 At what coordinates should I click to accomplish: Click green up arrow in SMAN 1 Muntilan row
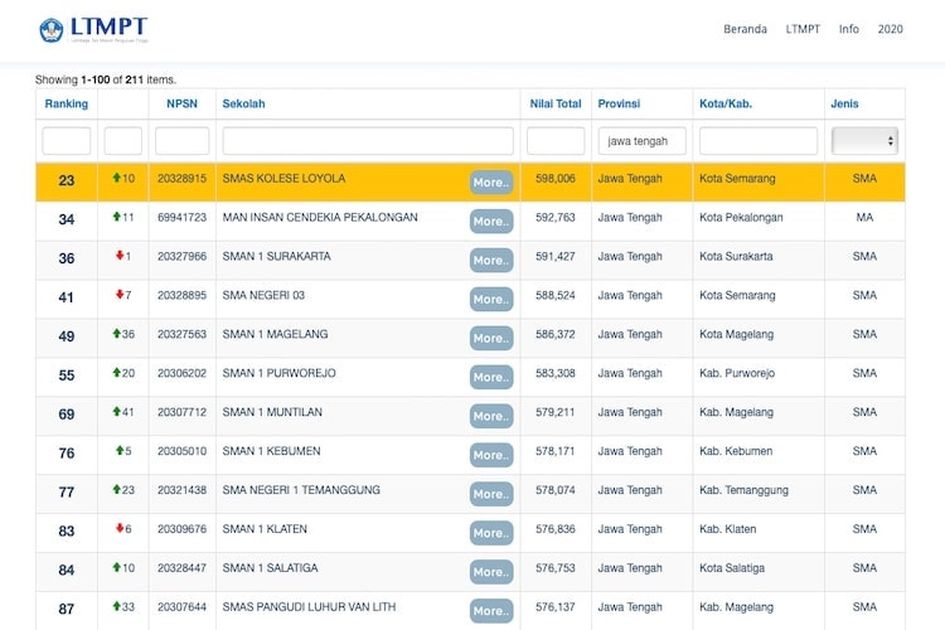click(x=117, y=411)
